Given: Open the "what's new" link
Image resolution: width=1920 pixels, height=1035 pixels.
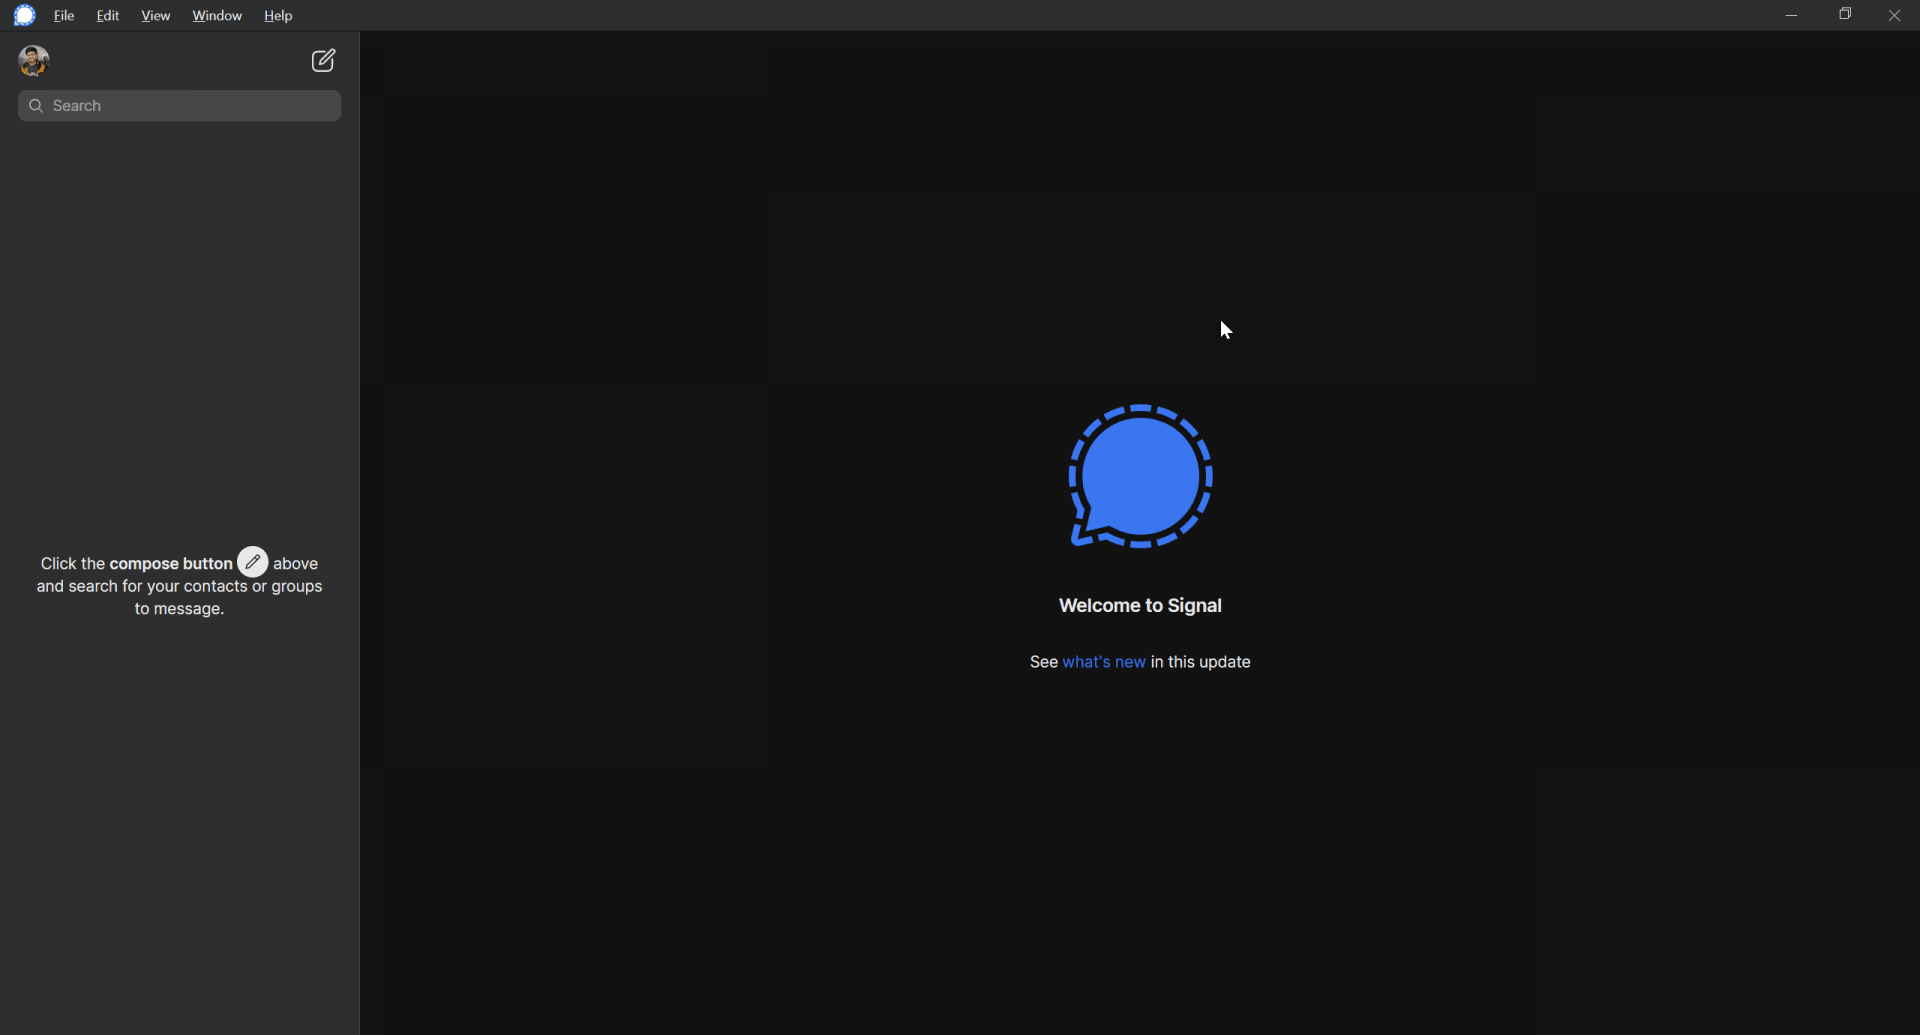Looking at the screenshot, I should point(1104,662).
